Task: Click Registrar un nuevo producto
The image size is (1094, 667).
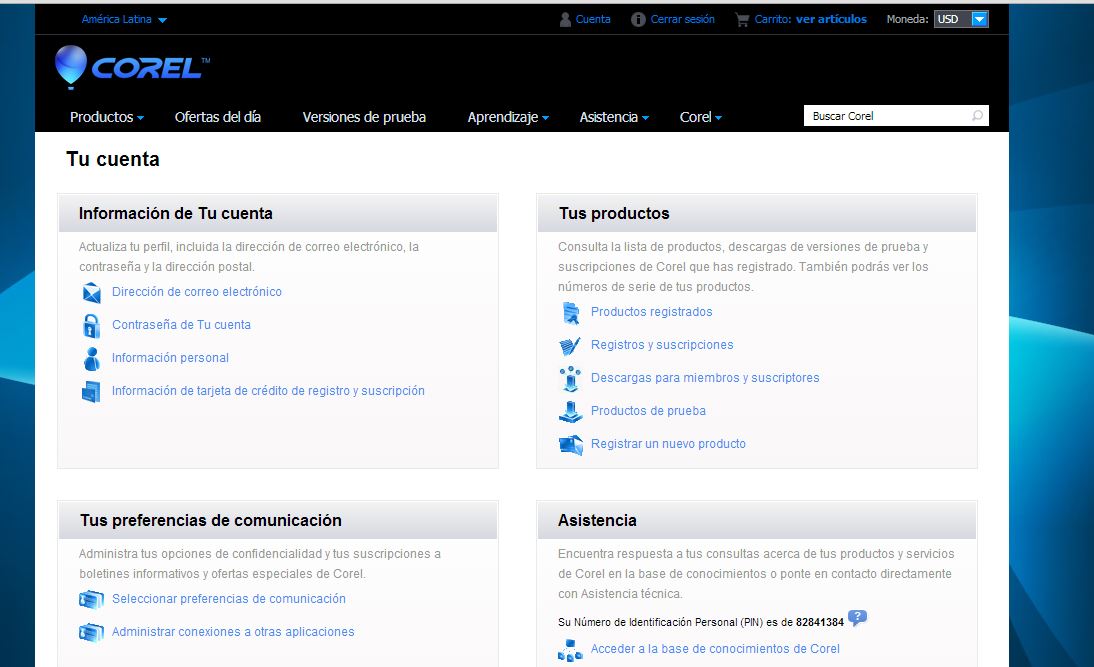Action: (668, 444)
